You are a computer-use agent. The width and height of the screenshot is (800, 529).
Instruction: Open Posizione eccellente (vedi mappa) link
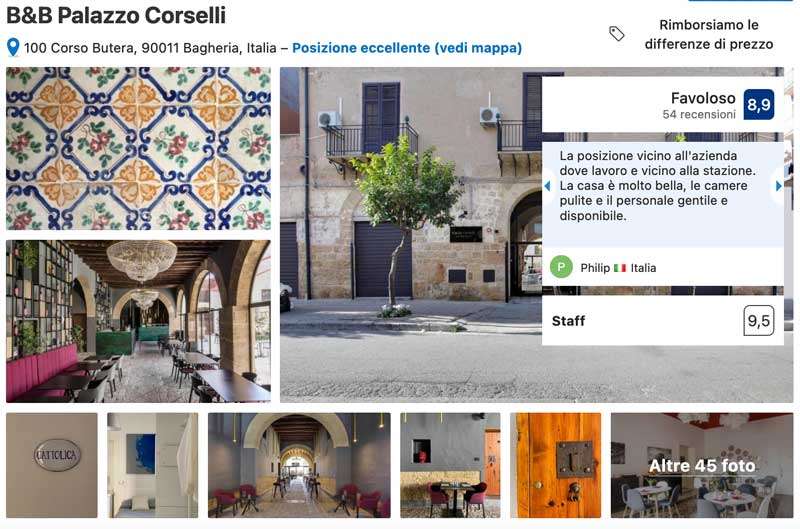click(407, 48)
